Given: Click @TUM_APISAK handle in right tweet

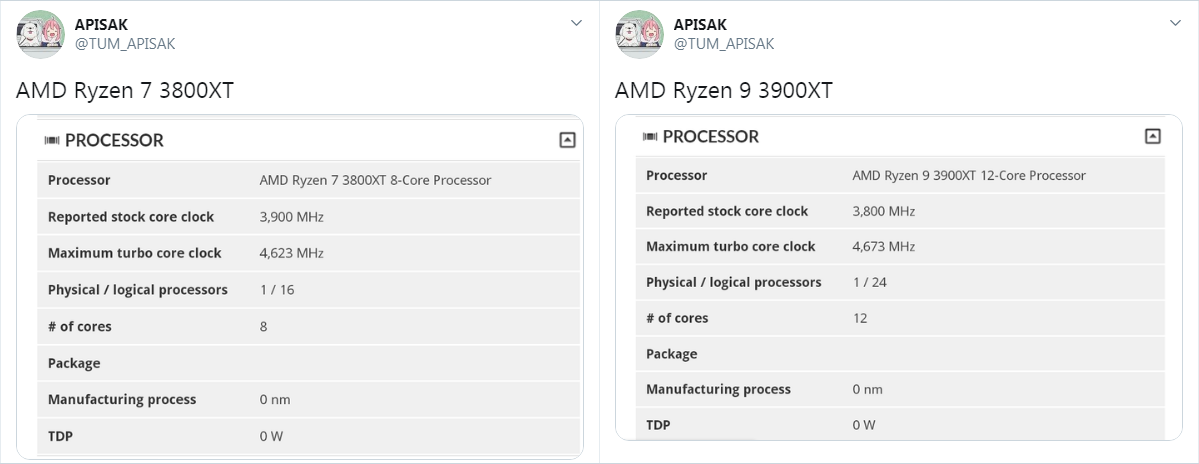Looking at the screenshot, I should pyautogui.click(x=723, y=44).
